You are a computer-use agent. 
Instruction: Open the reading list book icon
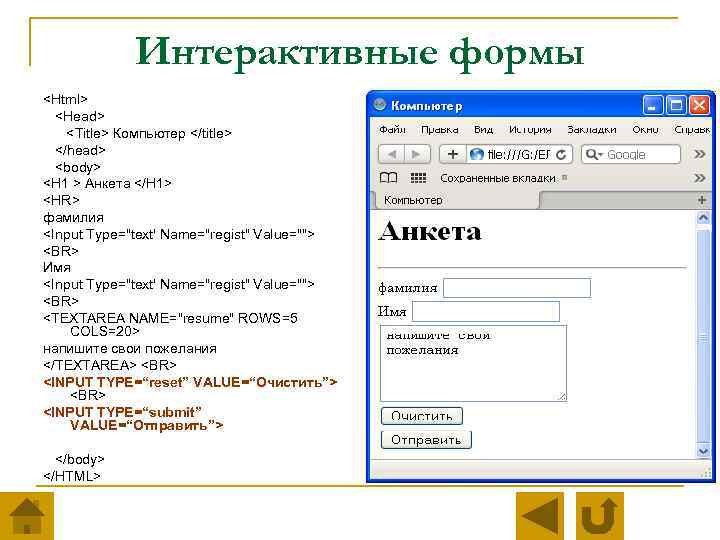pos(388,178)
